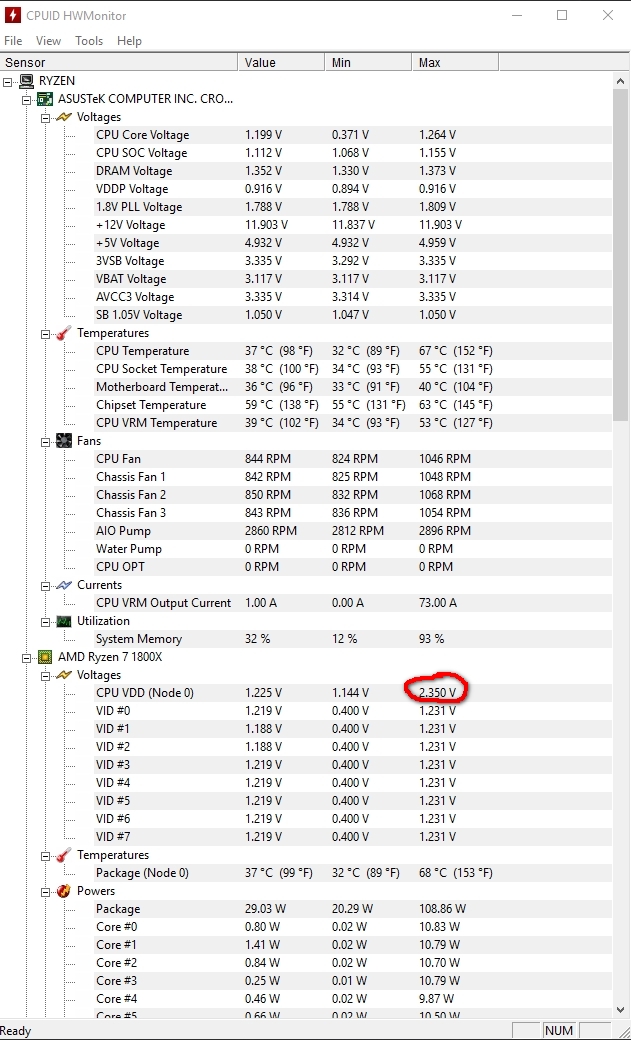Viewport: 631px width, 1040px height.
Task: Click the ASUSTeK motherboard icon
Action: (45, 99)
